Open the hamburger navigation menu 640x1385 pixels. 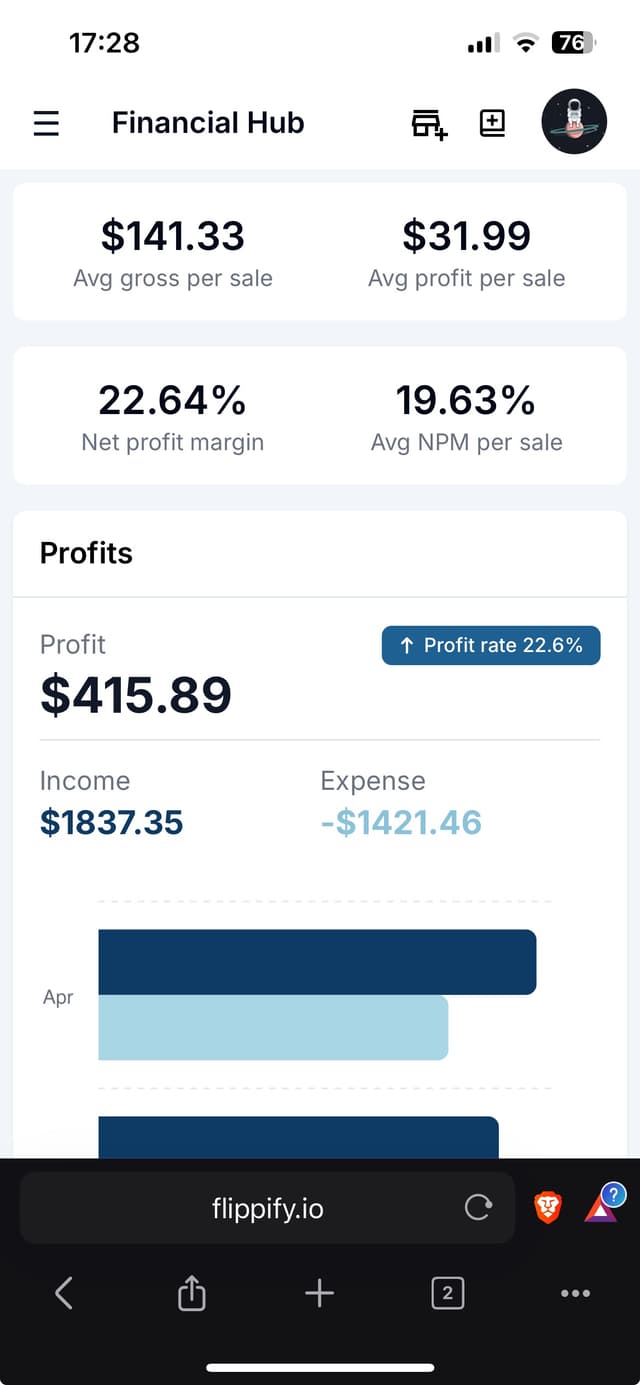46,122
